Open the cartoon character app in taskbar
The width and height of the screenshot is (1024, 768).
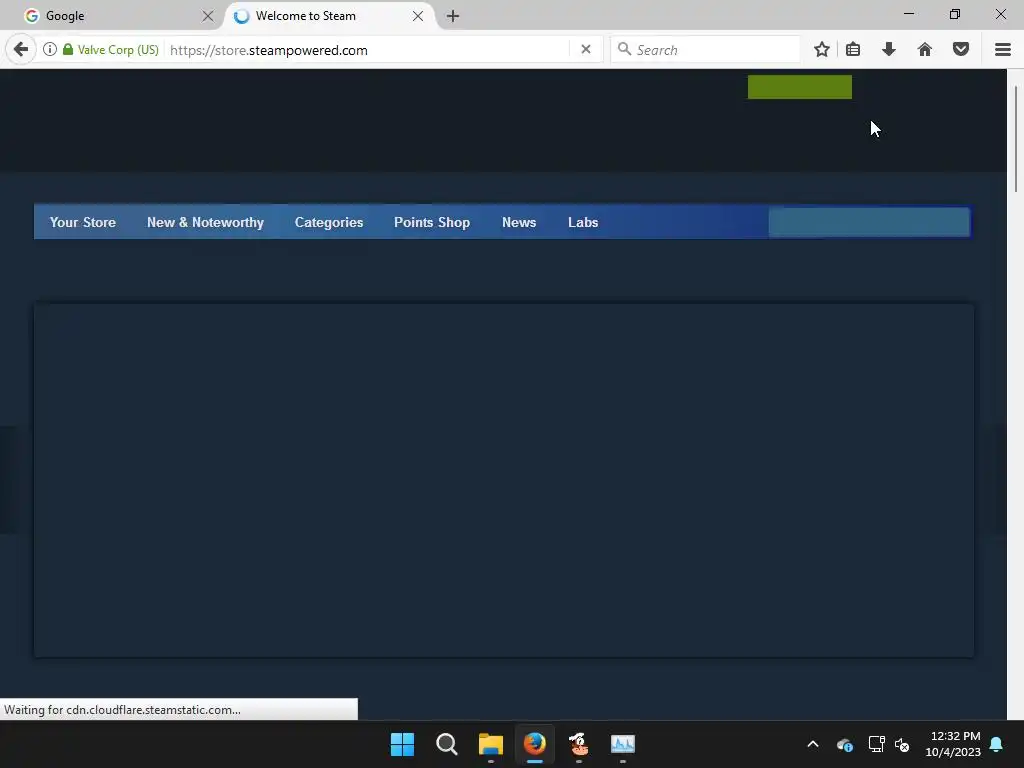tap(579, 744)
